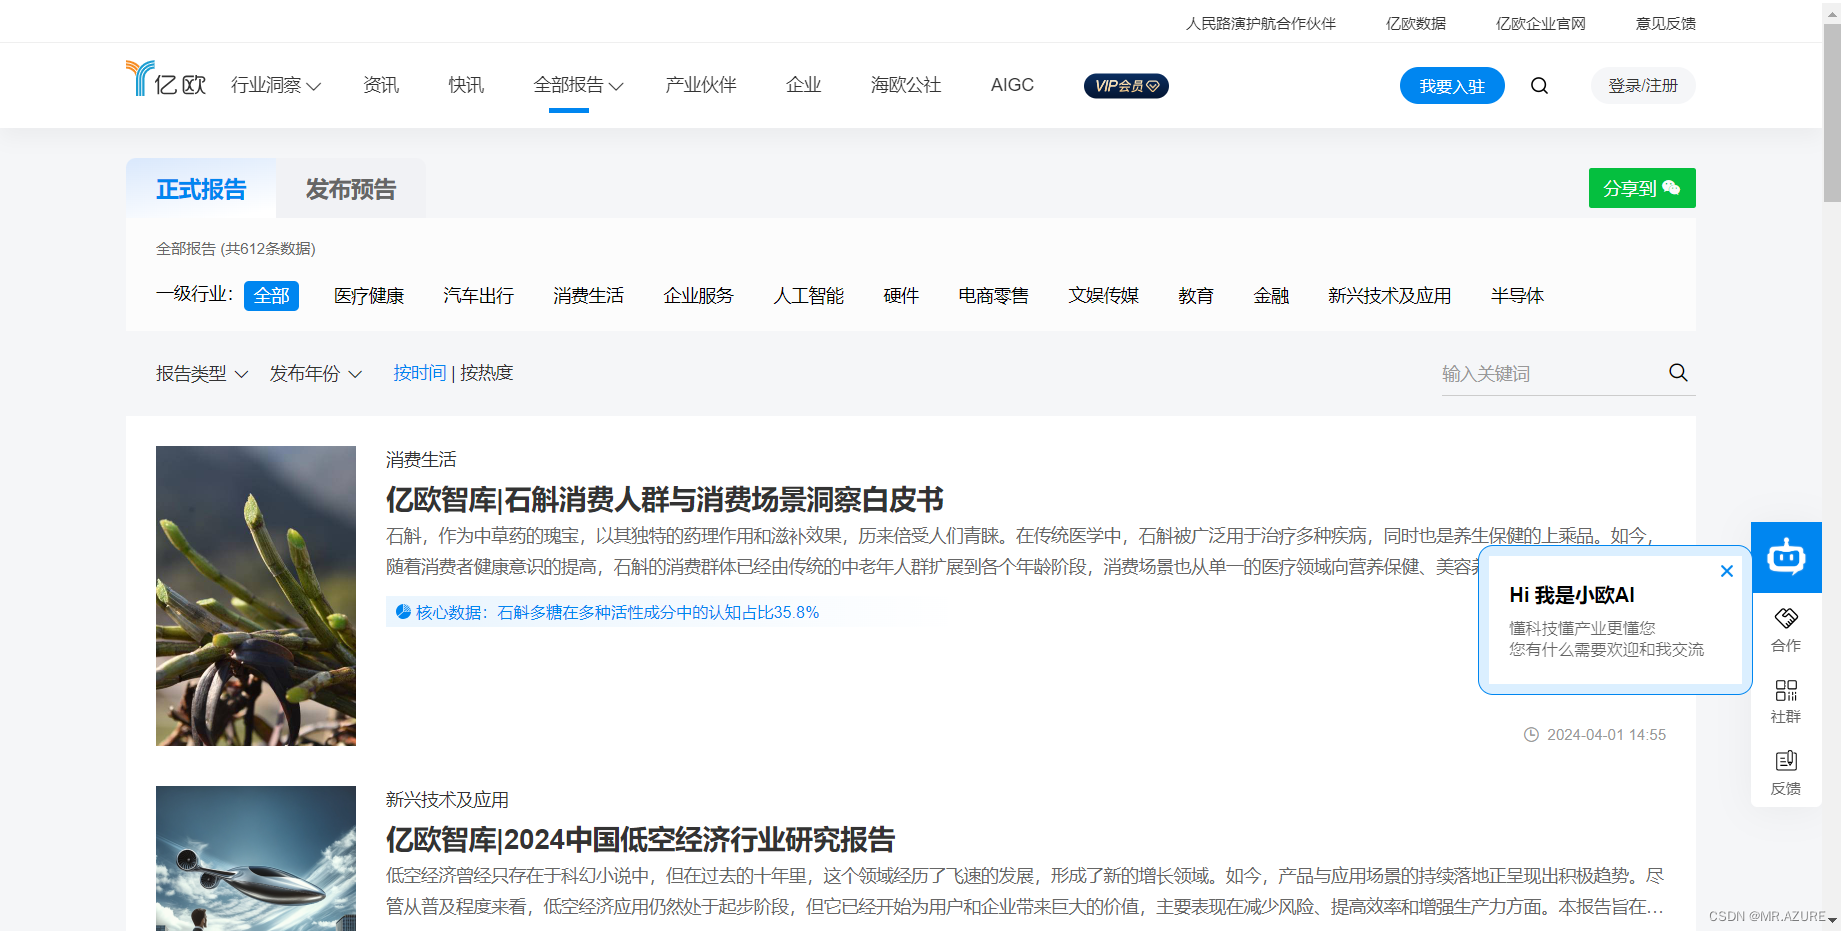
Task: Open the 小欧AI robot assistant icon
Action: click(1786, 557)
